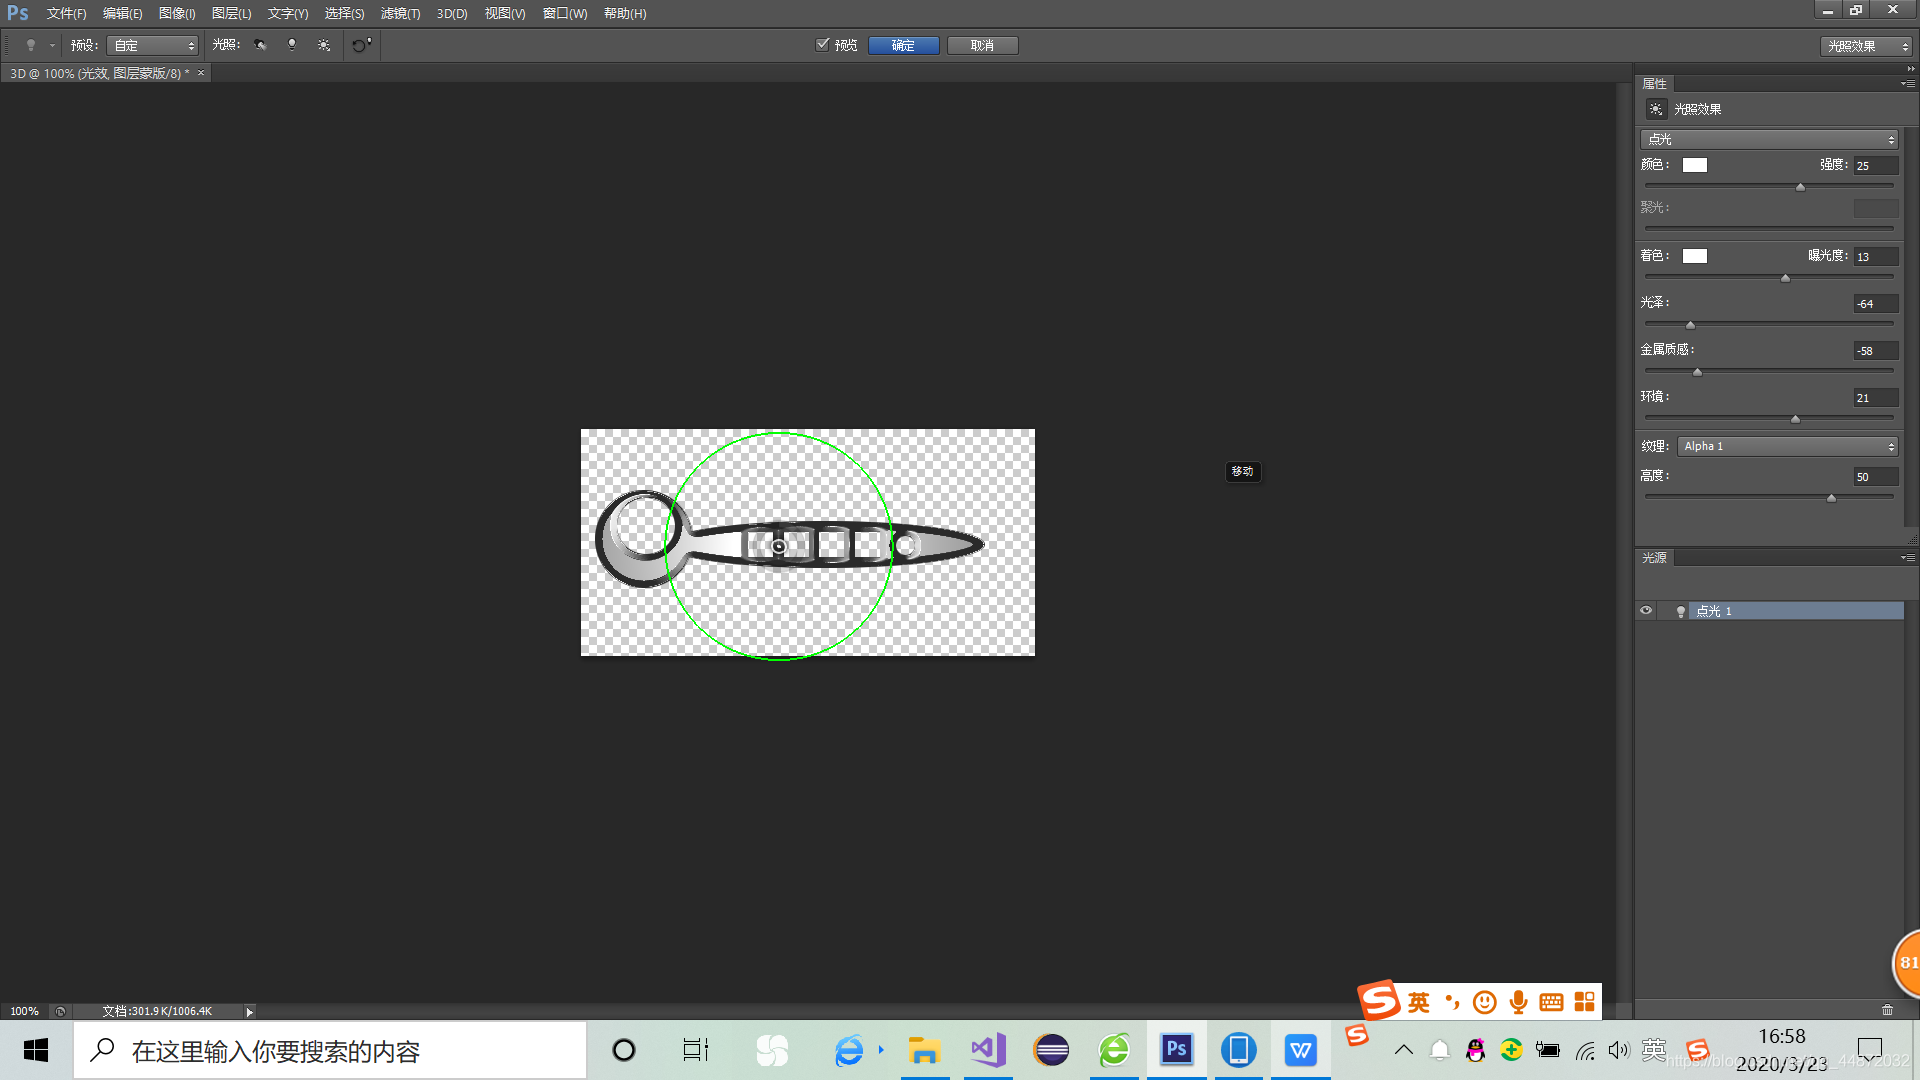The width and height of the screenshot is (1920, 1080).
Task: Open the 预设 preset dropdown
Action: (153, 46)
